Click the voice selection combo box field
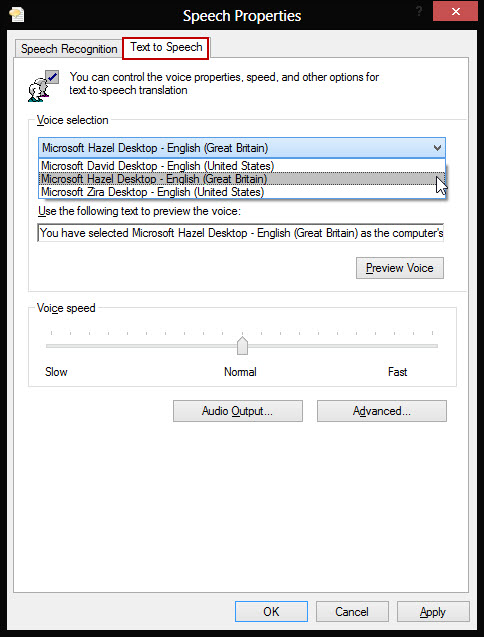 pos(242,148)
